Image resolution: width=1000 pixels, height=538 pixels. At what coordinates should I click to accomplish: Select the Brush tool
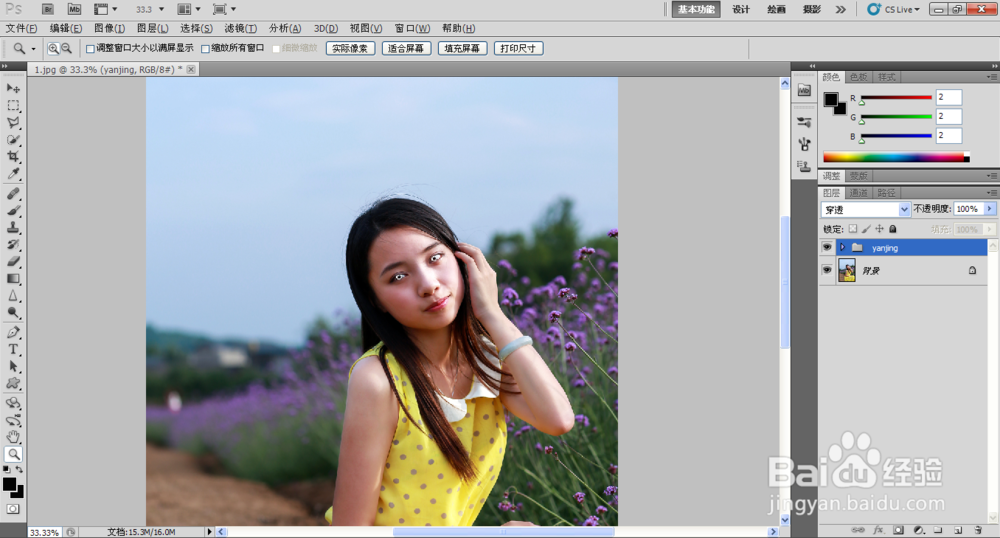point(13,210)
